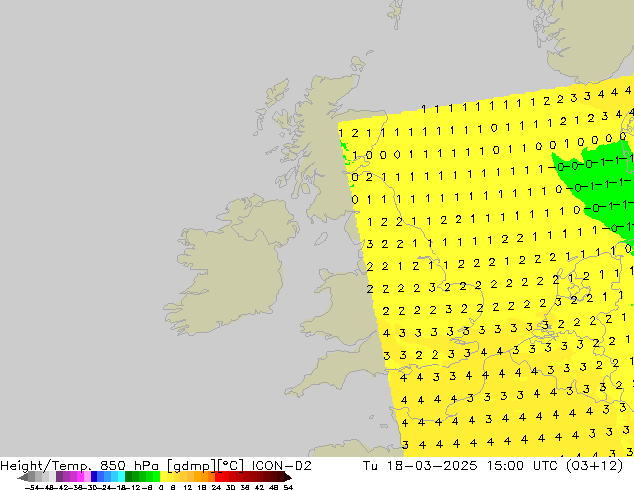
Task: Select the dark green legend swatch
Action: (128, 477)
